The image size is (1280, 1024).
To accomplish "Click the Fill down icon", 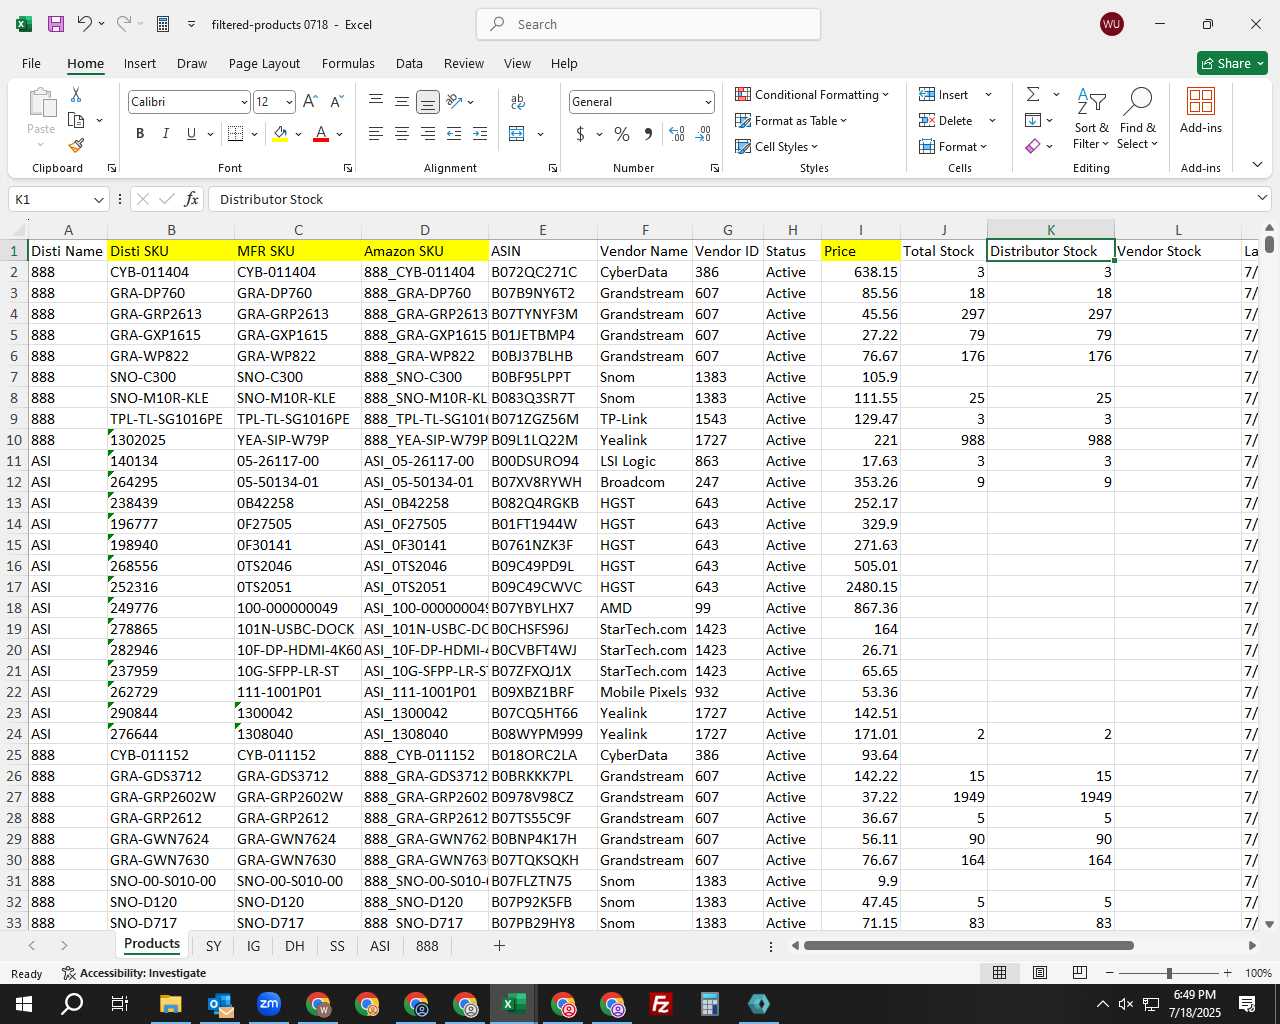I will click(x=1033, y=120).
